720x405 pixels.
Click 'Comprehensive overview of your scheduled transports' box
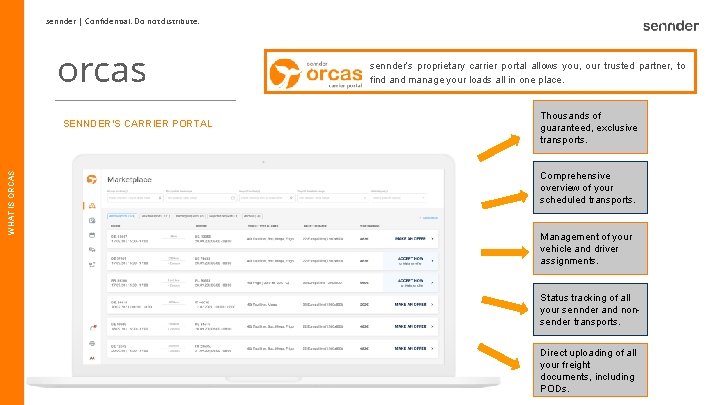point(590,187)
